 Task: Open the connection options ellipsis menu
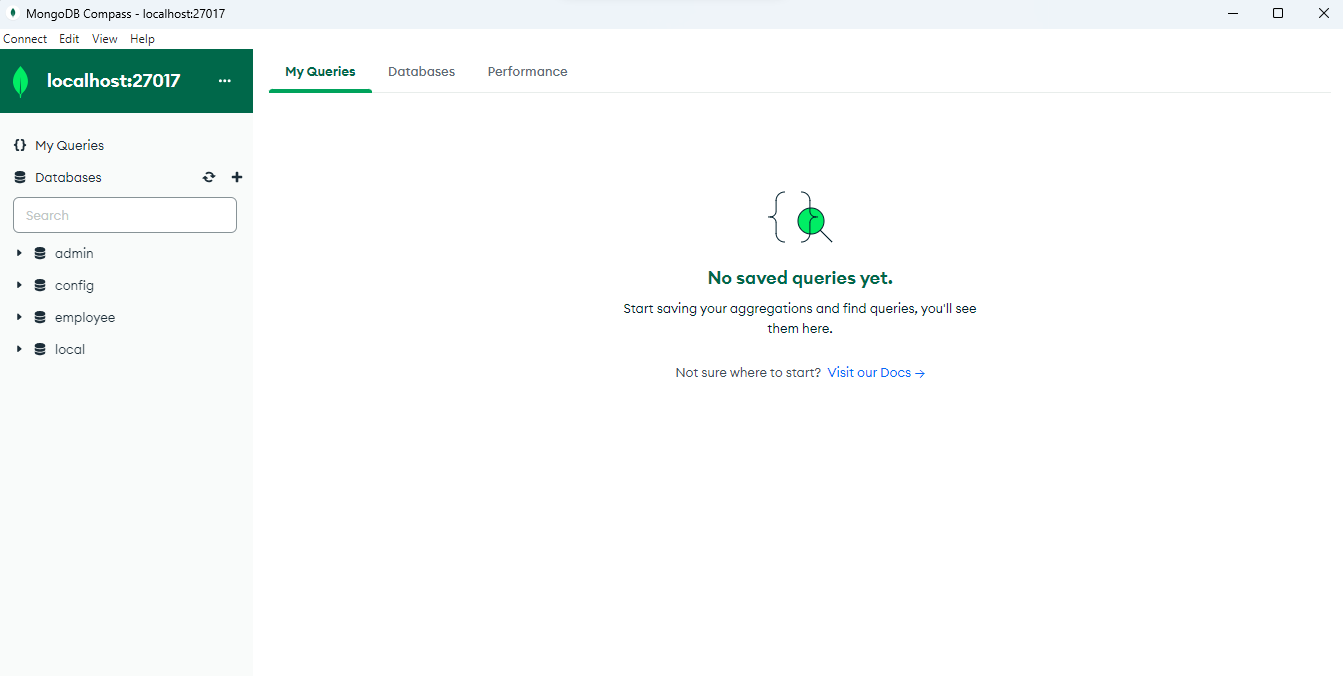225,81
